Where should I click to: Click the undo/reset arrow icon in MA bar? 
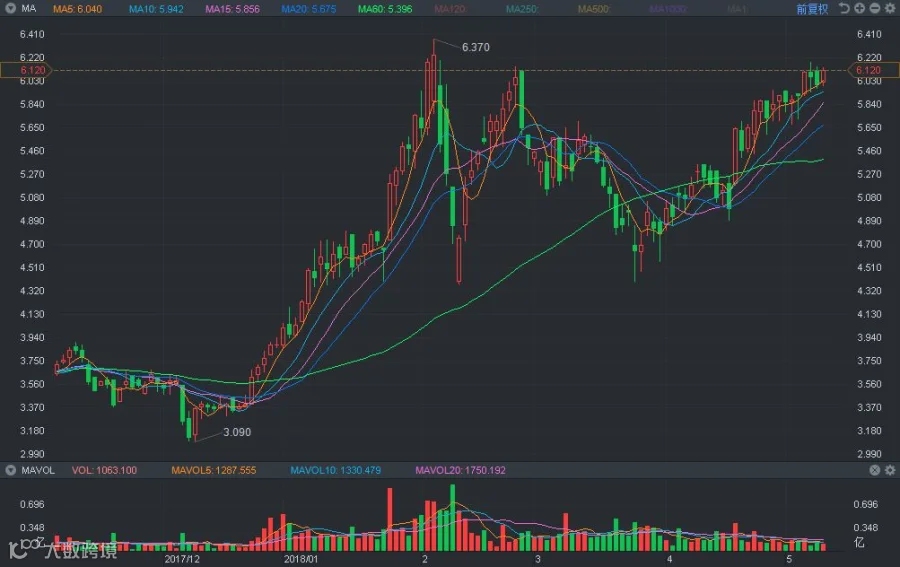coord(844,8)
